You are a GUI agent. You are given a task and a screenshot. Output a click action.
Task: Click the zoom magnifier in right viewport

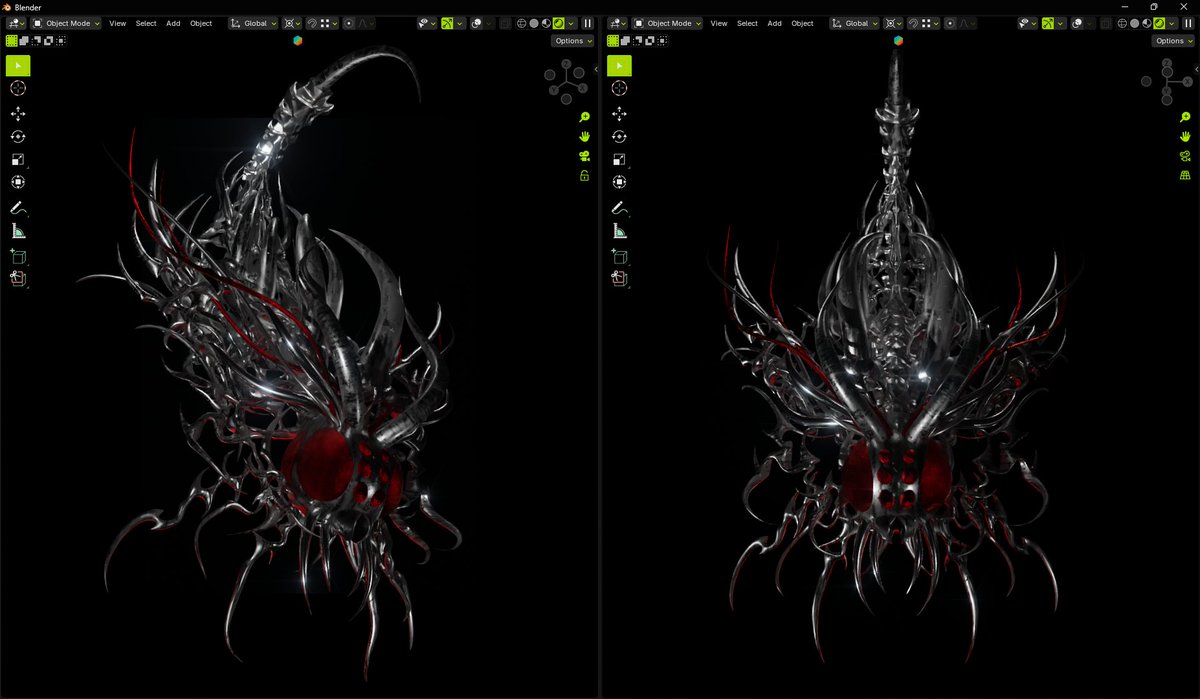[1186, 117]
